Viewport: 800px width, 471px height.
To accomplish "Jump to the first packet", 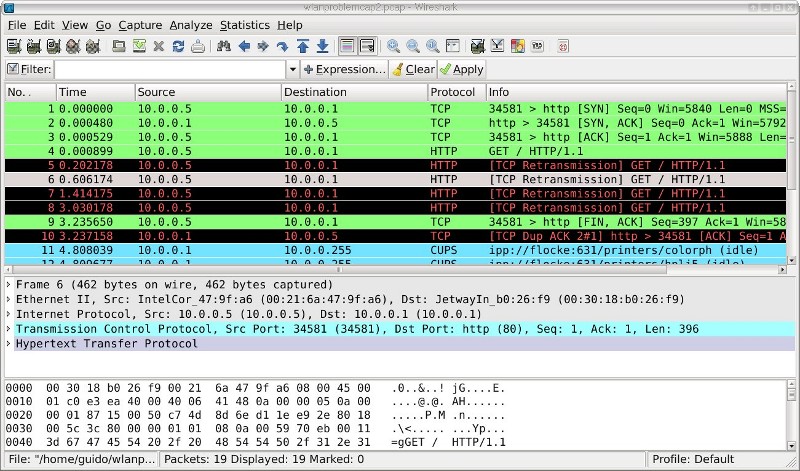I will coord(303,46).
